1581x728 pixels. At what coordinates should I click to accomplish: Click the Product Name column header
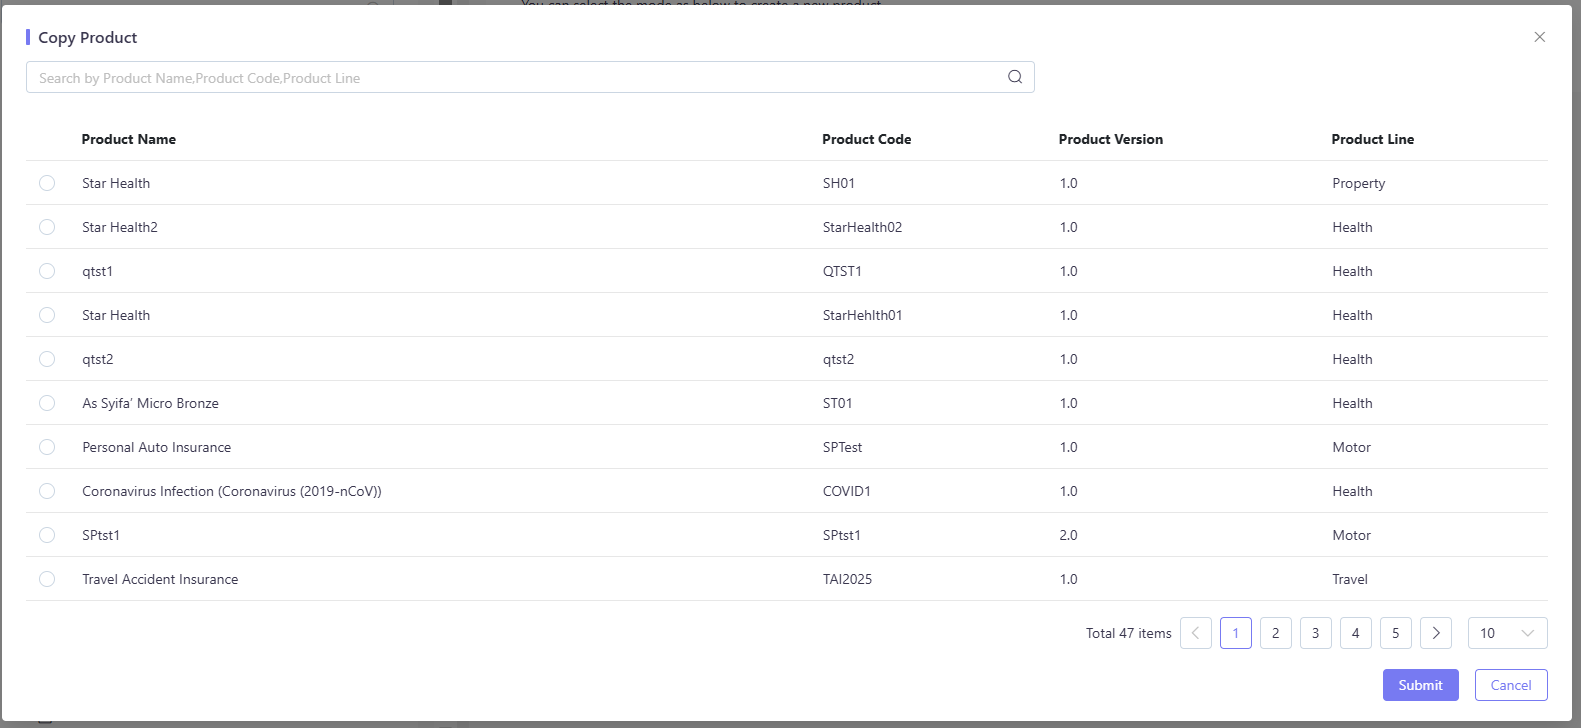point(129,139)
